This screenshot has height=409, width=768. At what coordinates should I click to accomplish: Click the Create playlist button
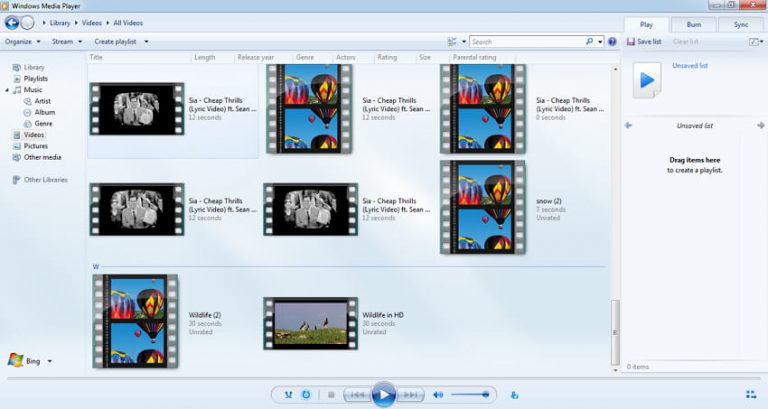(115, 42)
